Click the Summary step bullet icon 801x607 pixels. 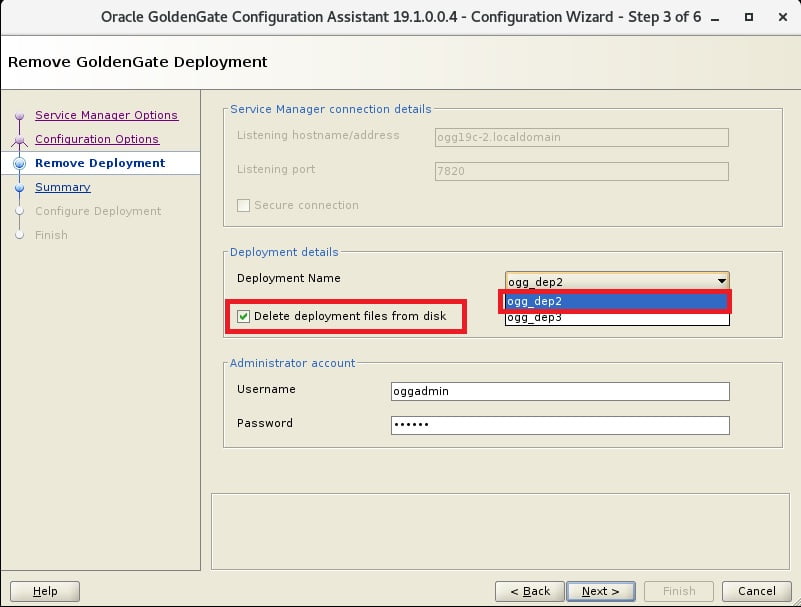[x=19, y=188]
